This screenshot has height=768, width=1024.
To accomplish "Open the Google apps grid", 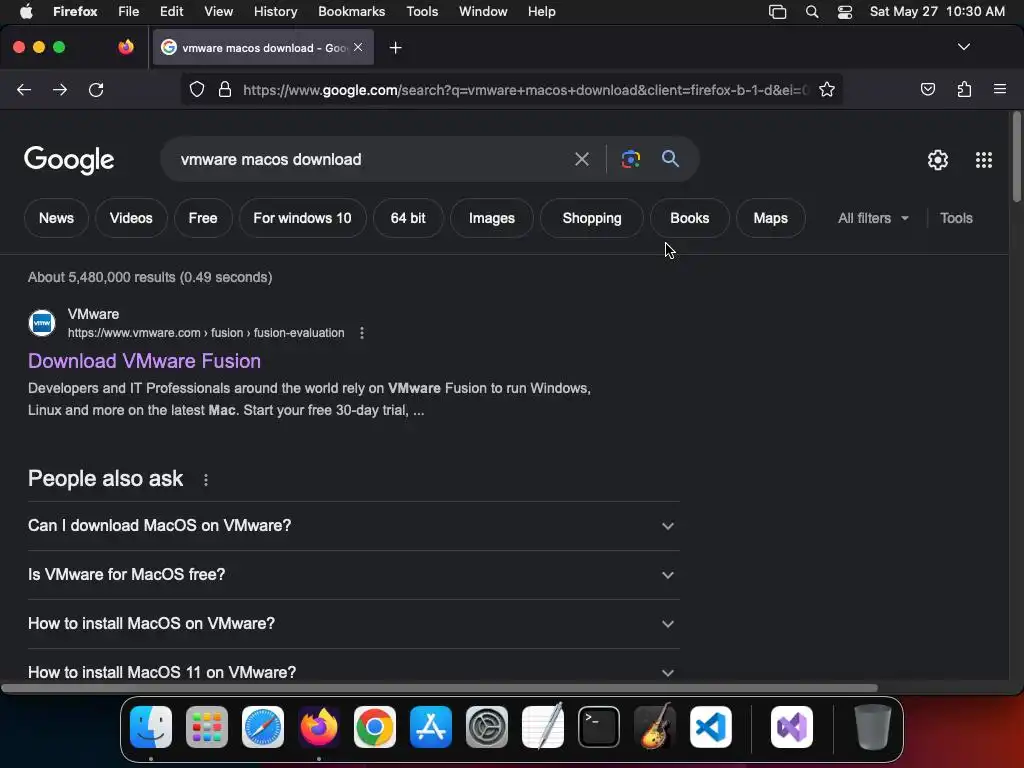I will [x=984, y=160].
